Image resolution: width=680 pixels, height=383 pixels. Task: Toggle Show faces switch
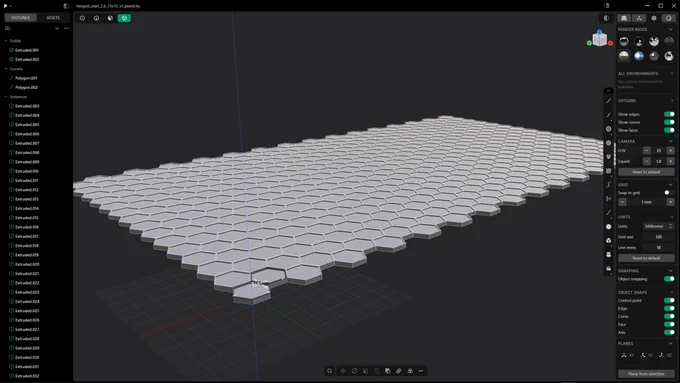[x=669, y=130]
